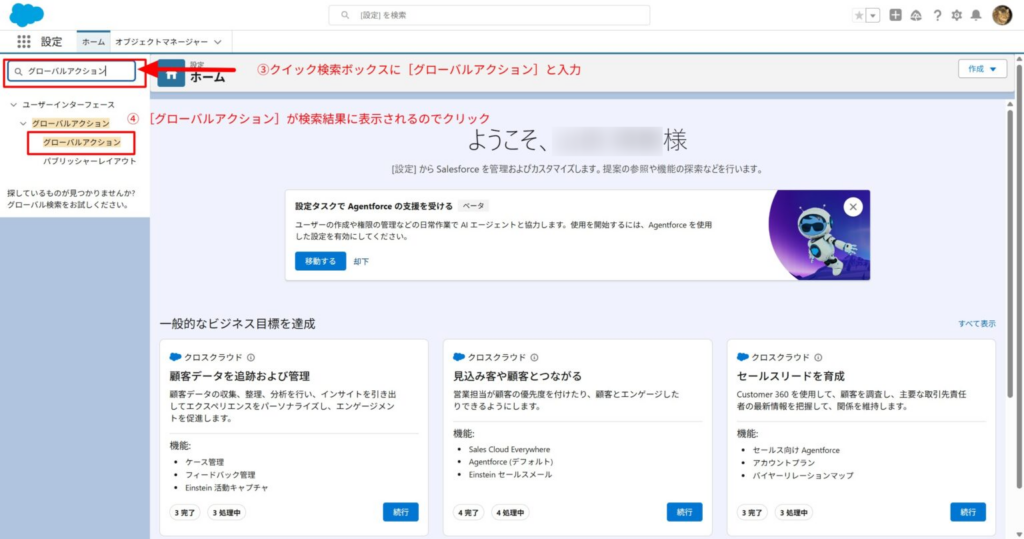Click the すべて表示 link
This screenshot has height=539, width=1024.
coord(976,324)
